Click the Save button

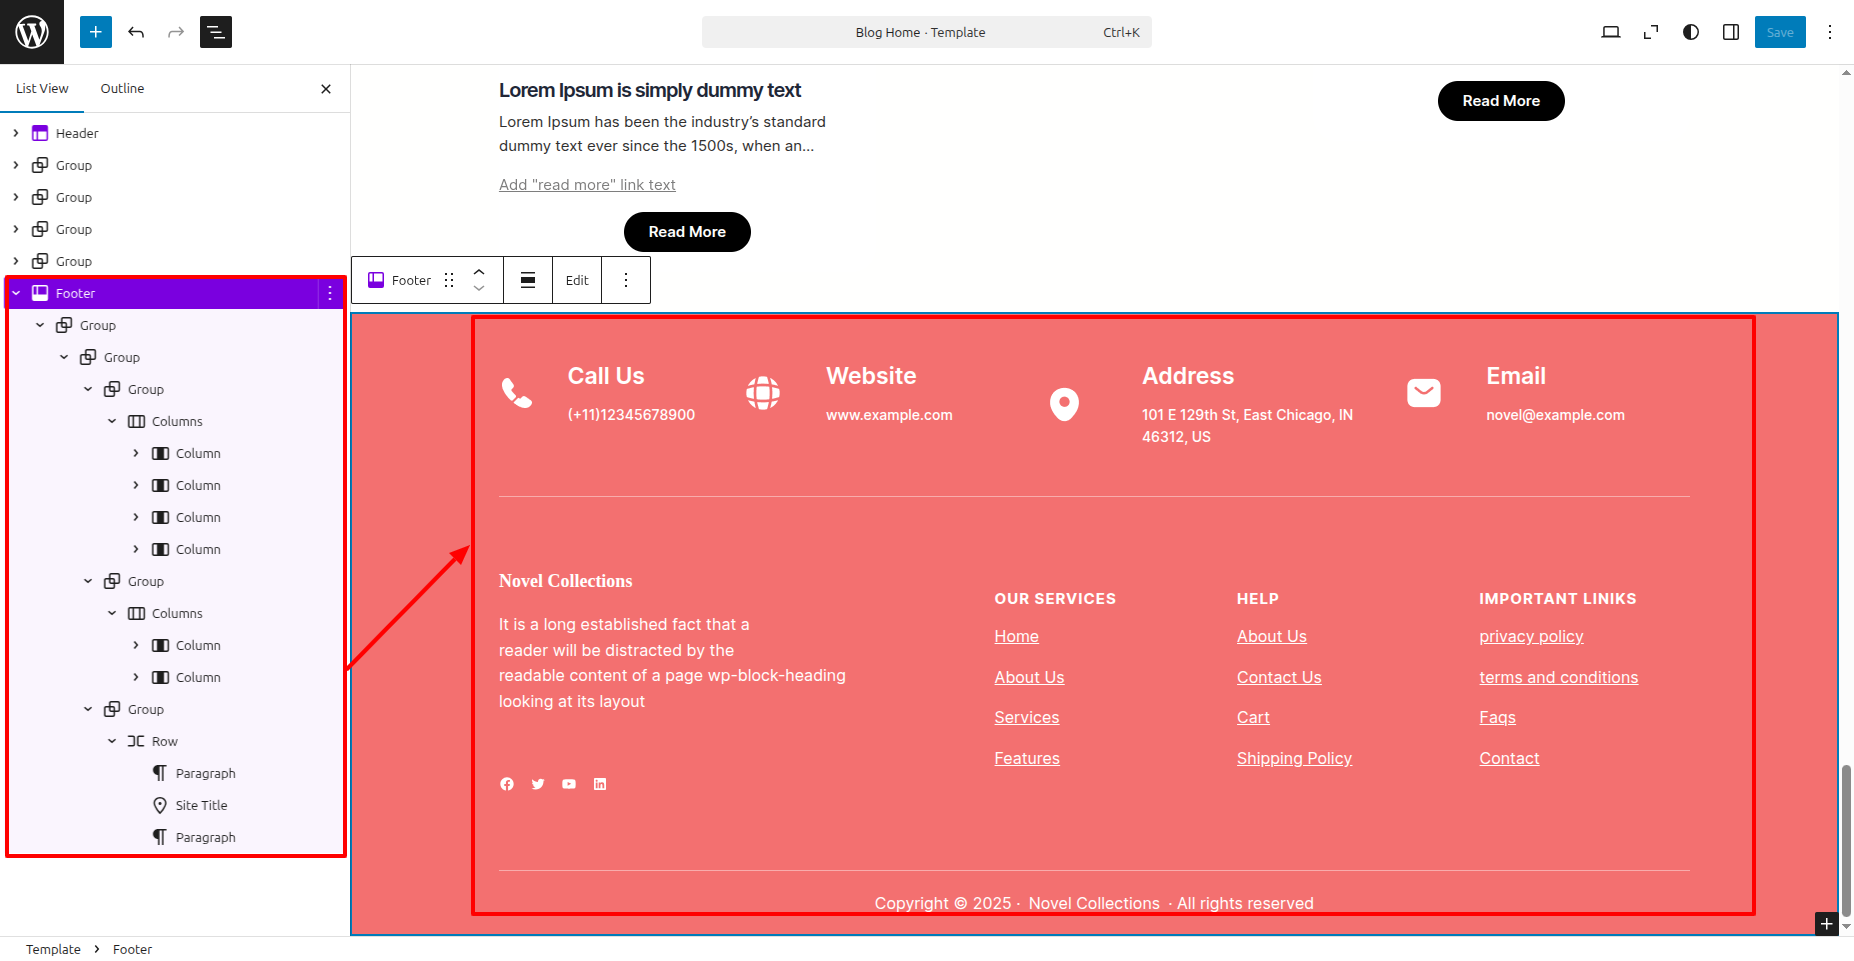point(1780,32)
